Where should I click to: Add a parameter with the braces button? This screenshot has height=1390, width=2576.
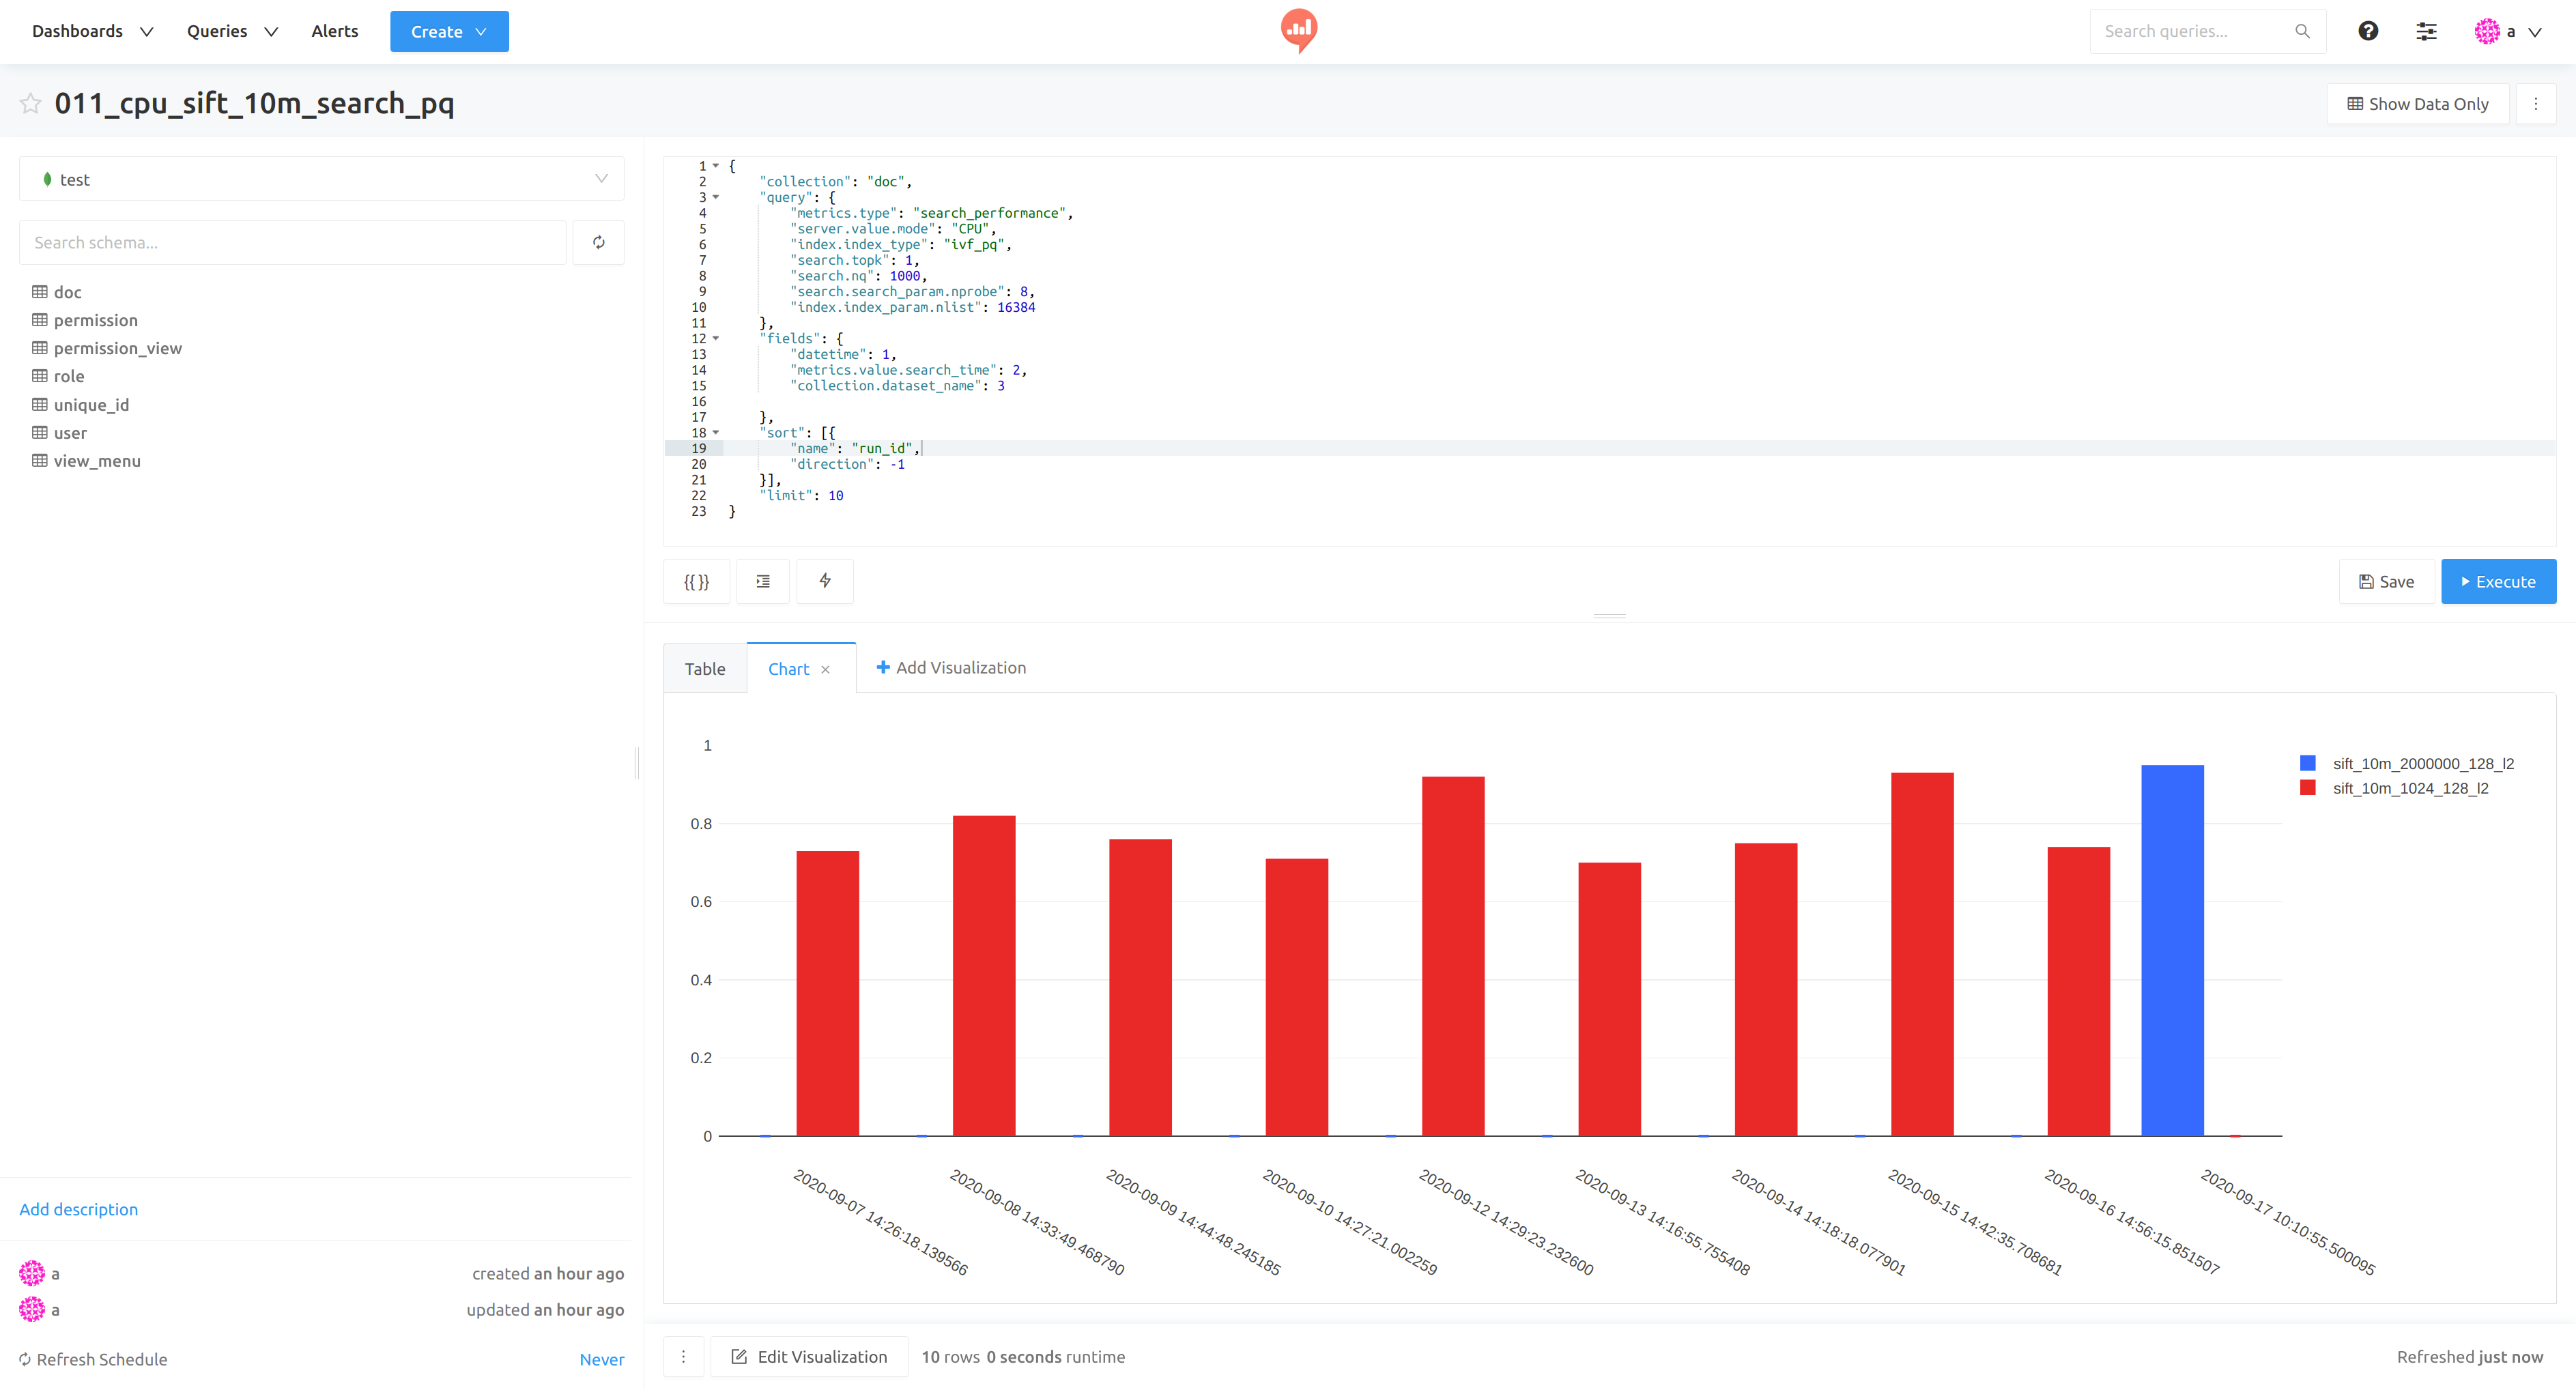pyautogui.click(x=696, y=581)
